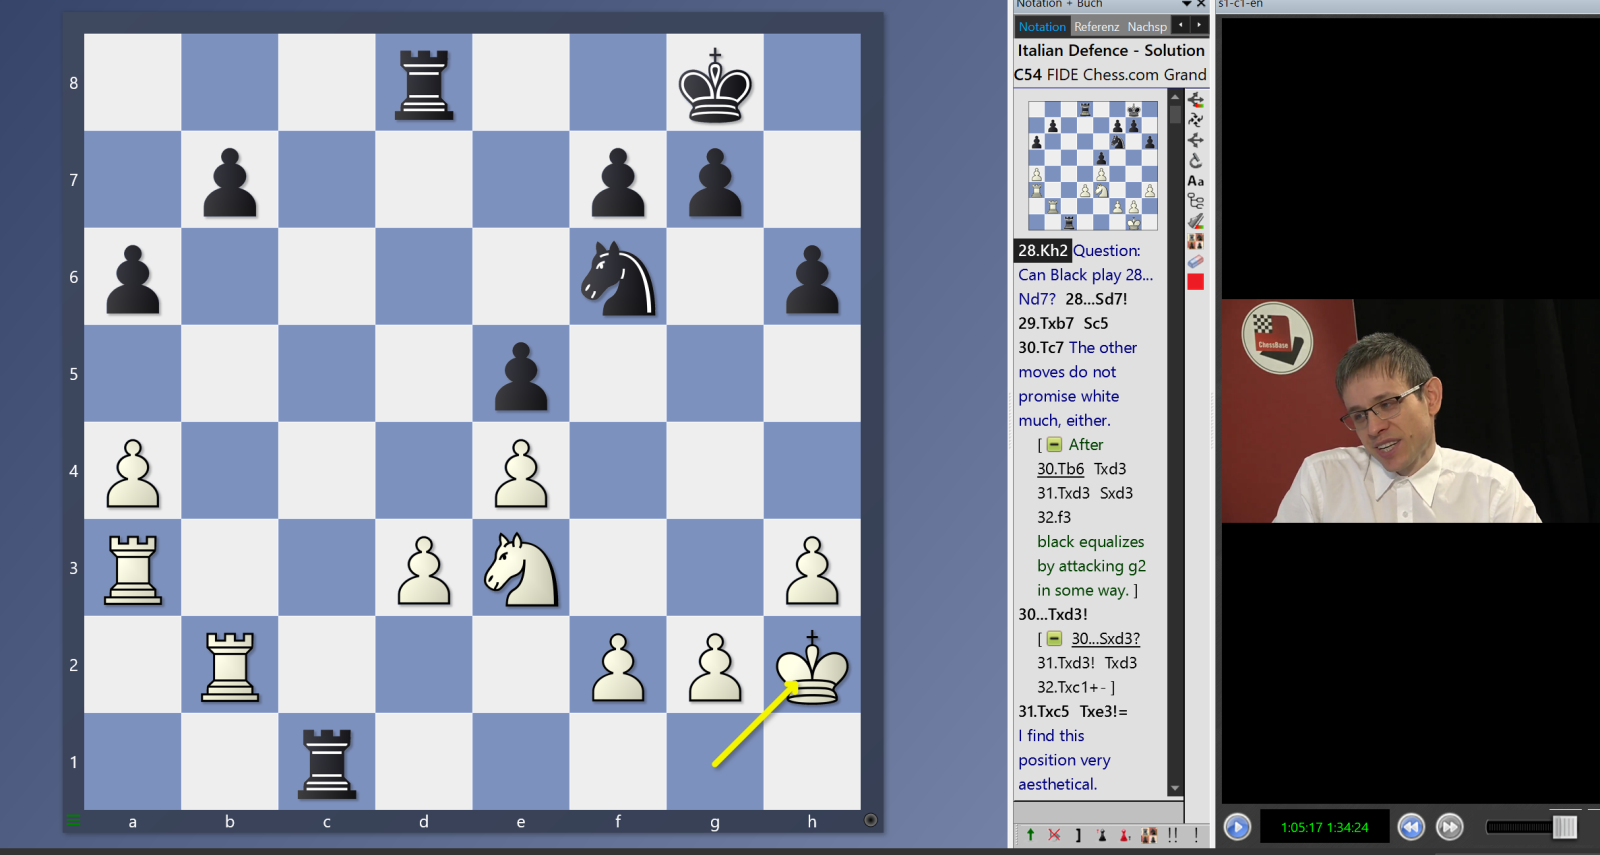Switch to the Notation tab

click(1042, 27)
